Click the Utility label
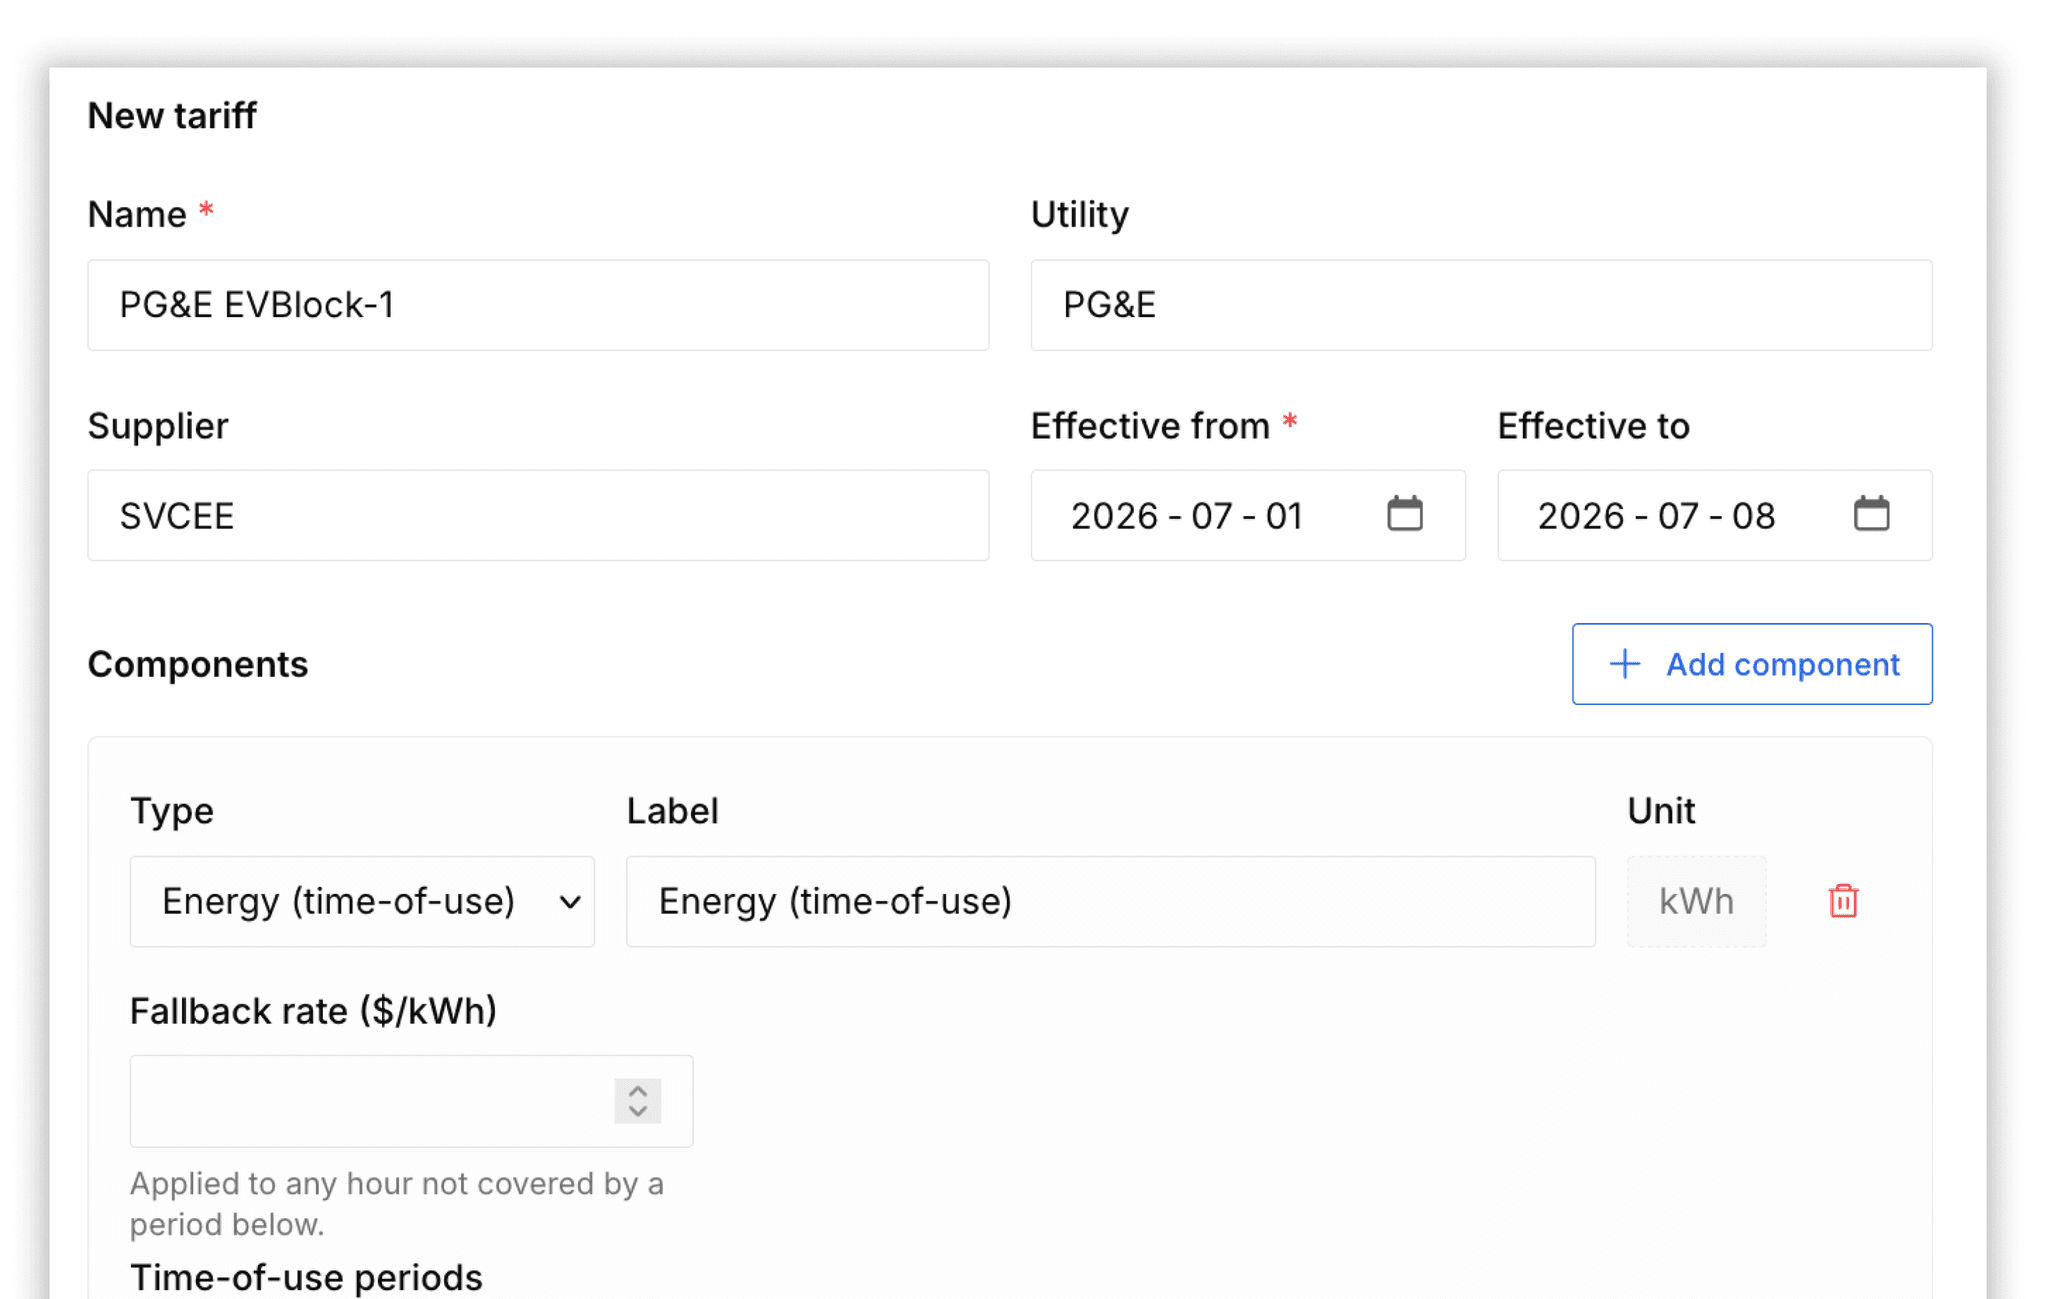Viewport: 2048px width, 1299px height. [x=1080, y=215]
